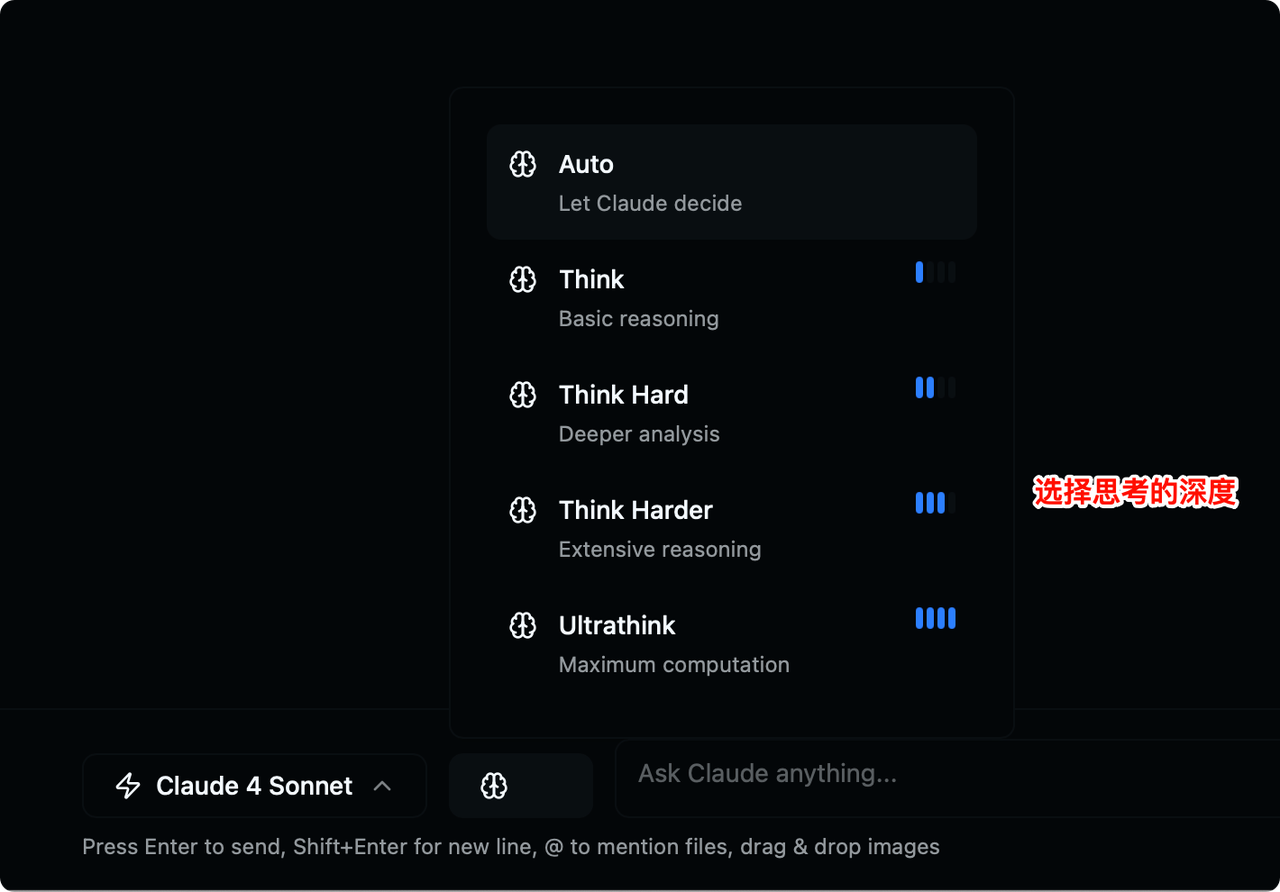Click the Let Claude decide description
Image resolution: width=1280 pixels, height=892 pixels.
click(650, 204)
